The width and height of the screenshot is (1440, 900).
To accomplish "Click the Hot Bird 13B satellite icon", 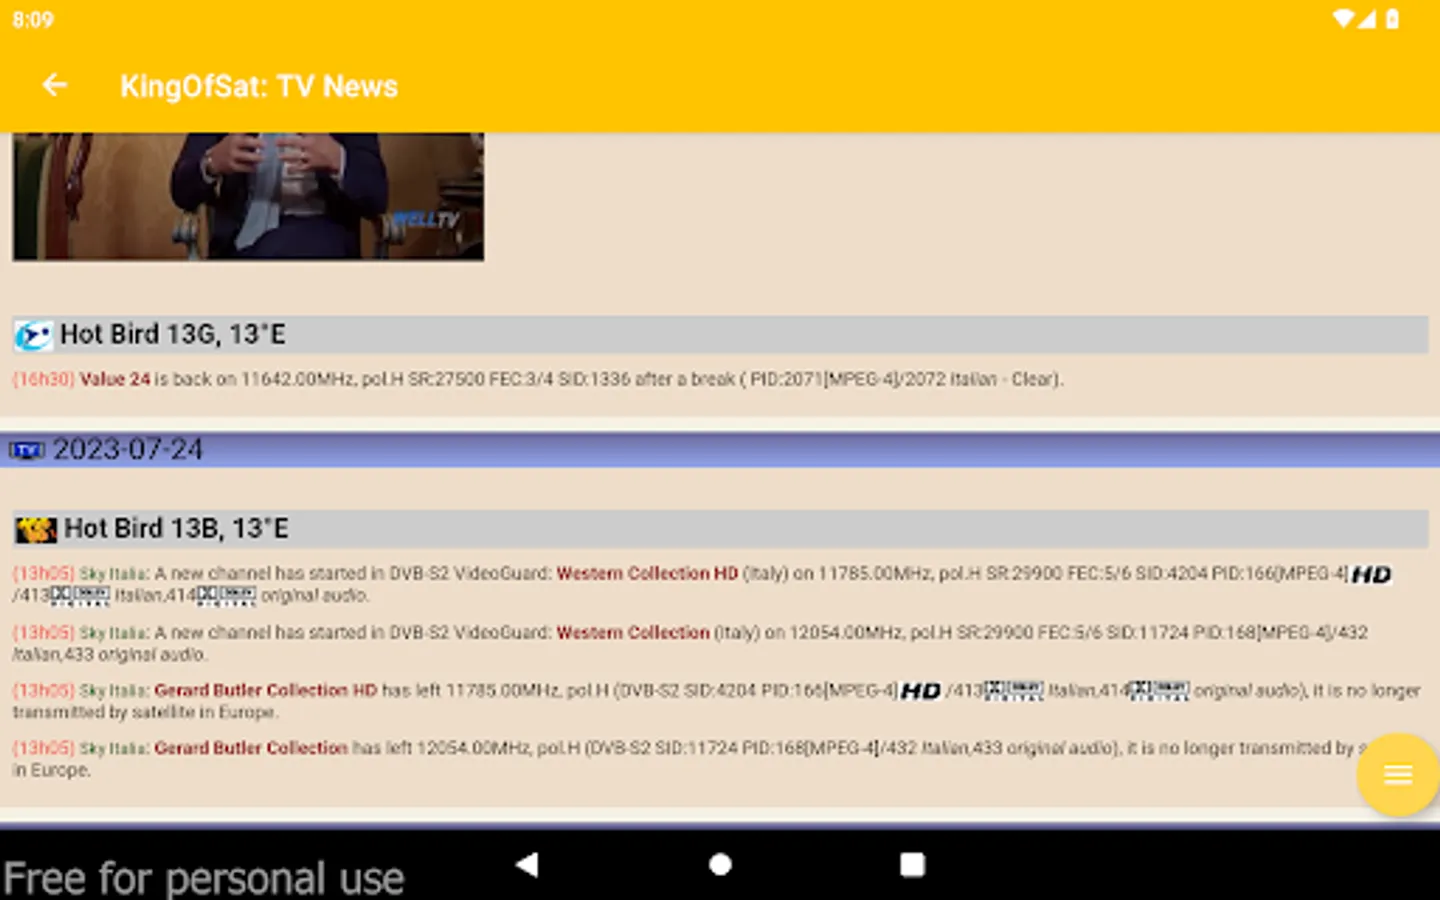I will pos(36,529).
